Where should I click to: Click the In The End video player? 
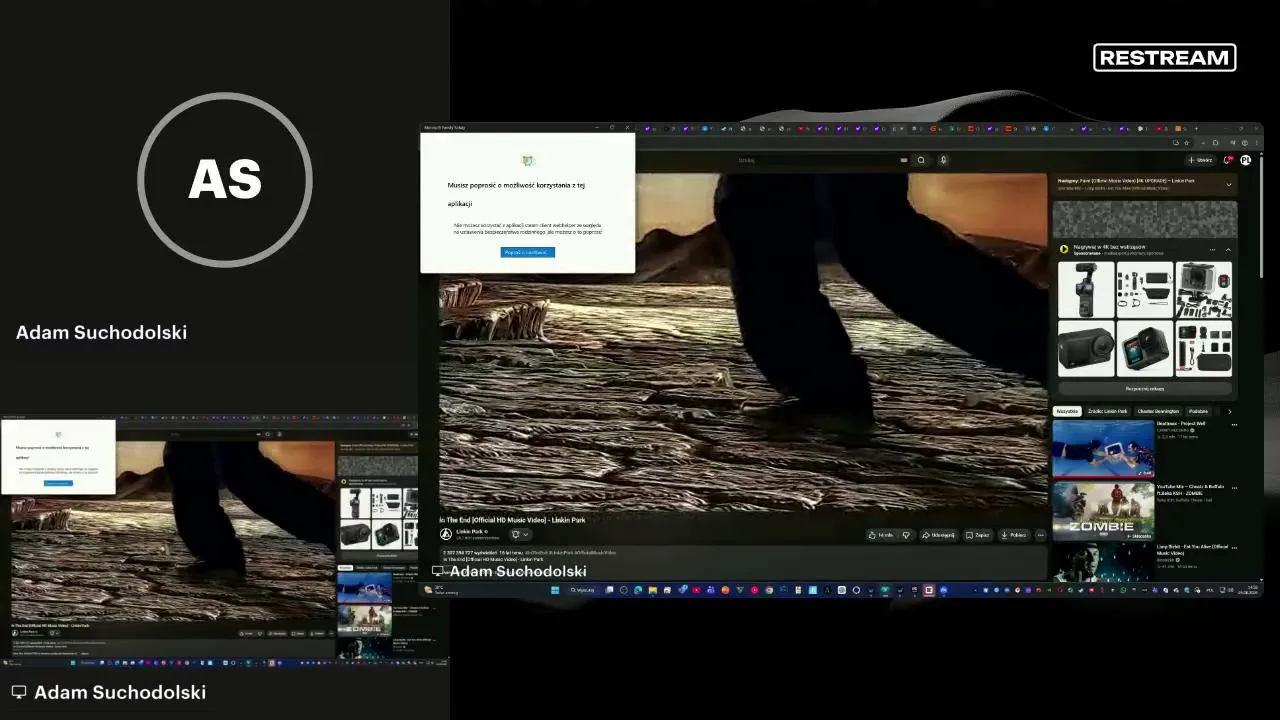point(743,342)
